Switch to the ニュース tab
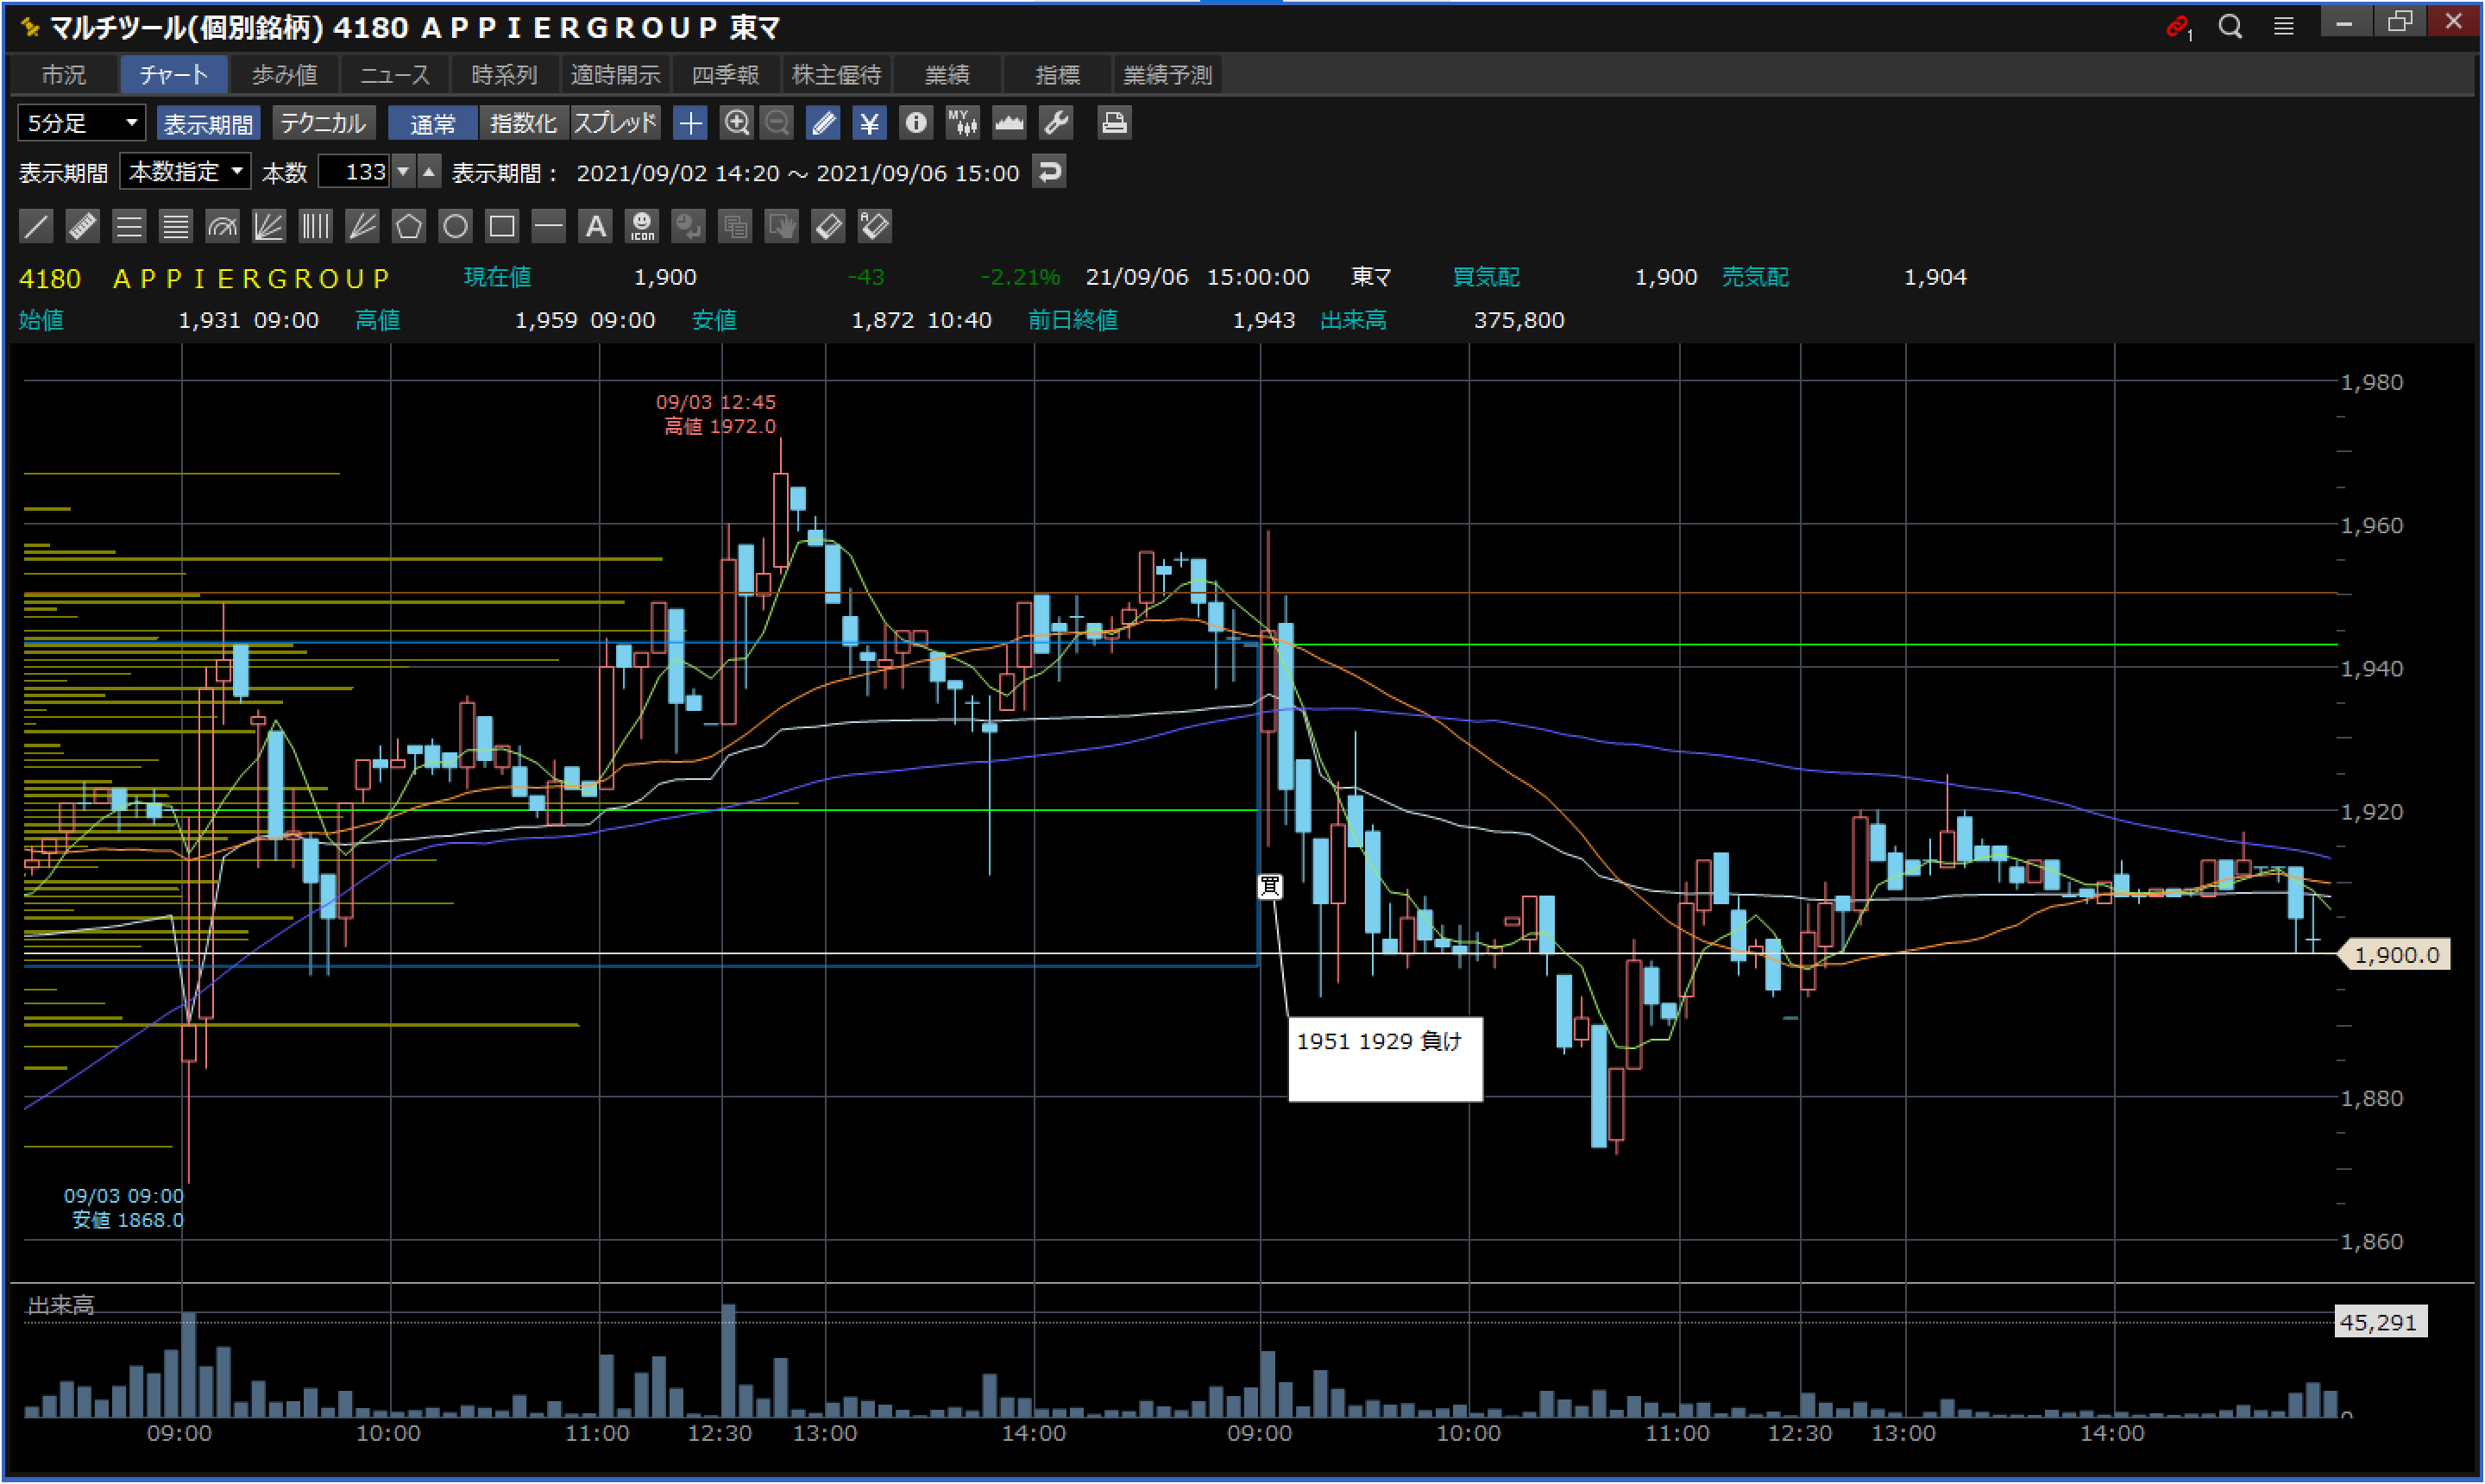 [394, 75]
